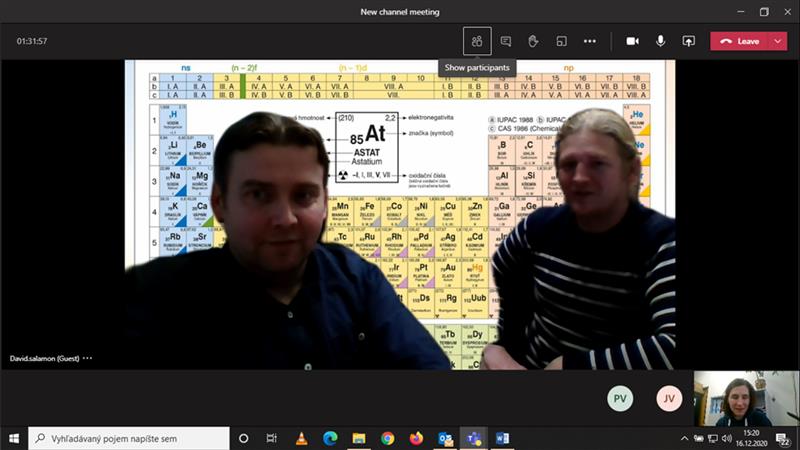
Task: Select the JV participant avatar
Action: click(669, 398)
